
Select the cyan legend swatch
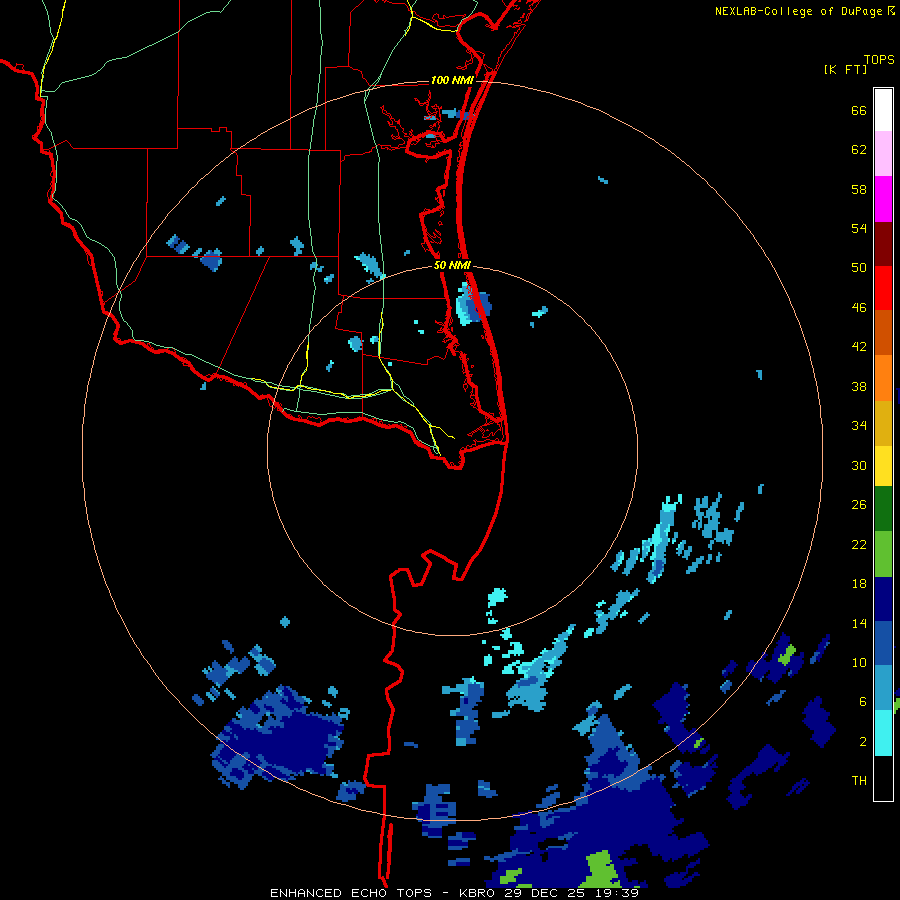[x=883, y=733]
